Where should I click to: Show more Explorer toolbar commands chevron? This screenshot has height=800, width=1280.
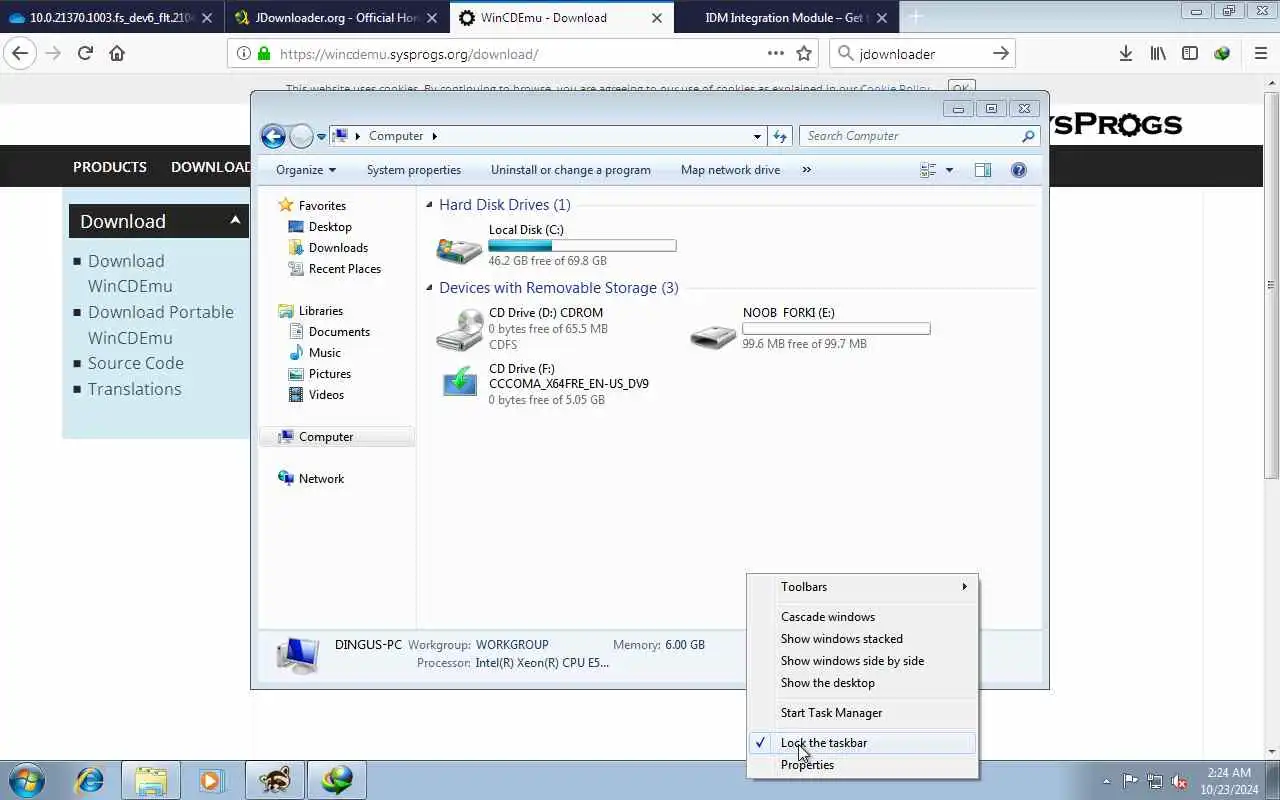pos(807,170)
